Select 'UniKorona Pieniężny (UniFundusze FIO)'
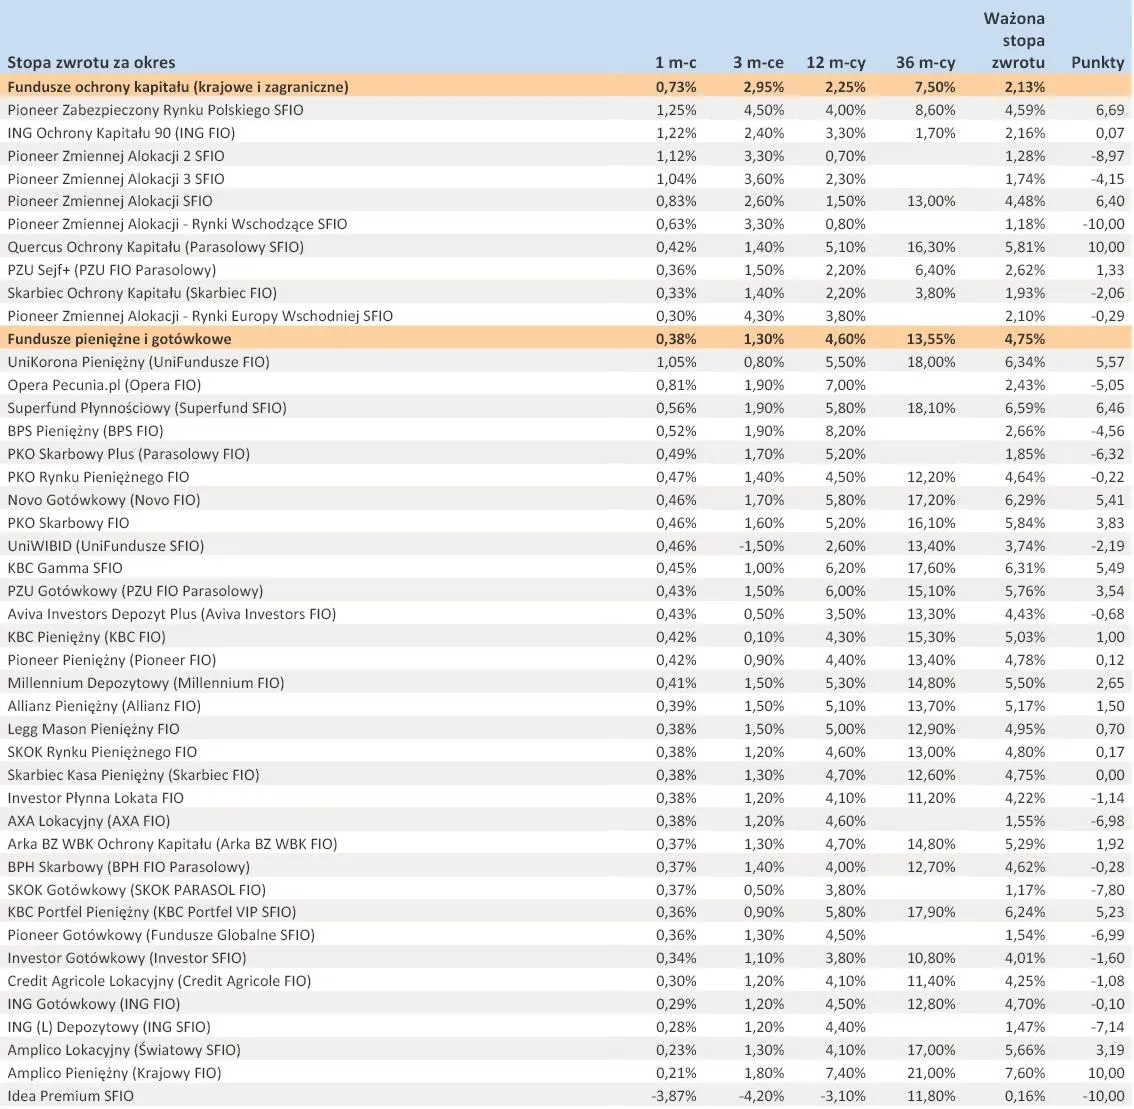1134x1109 pixels. 138,362
